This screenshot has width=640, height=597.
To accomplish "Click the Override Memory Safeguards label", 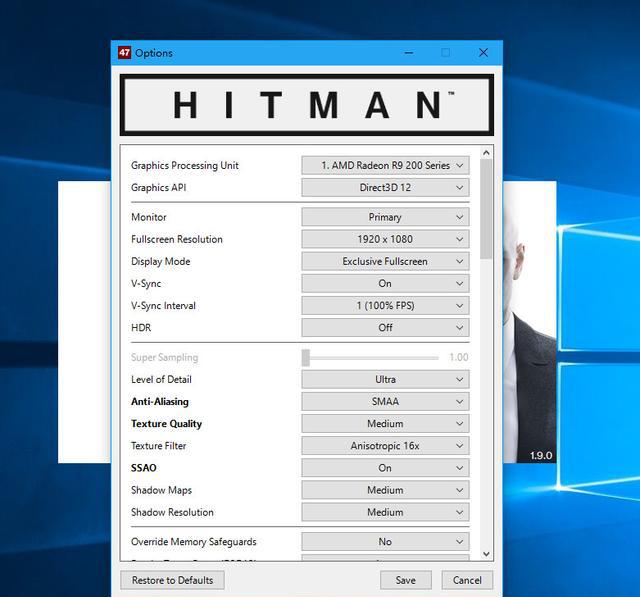I will tap(193, 542).
